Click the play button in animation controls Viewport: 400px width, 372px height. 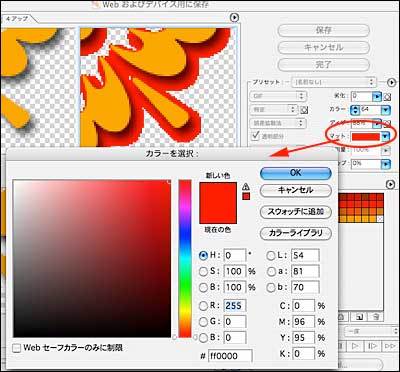[x=355, y=346]
